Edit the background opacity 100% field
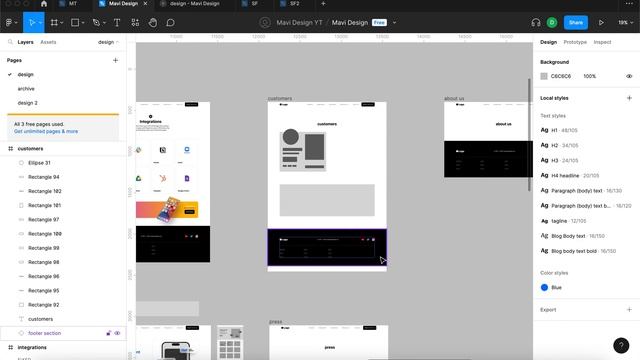 click(589, 76)
